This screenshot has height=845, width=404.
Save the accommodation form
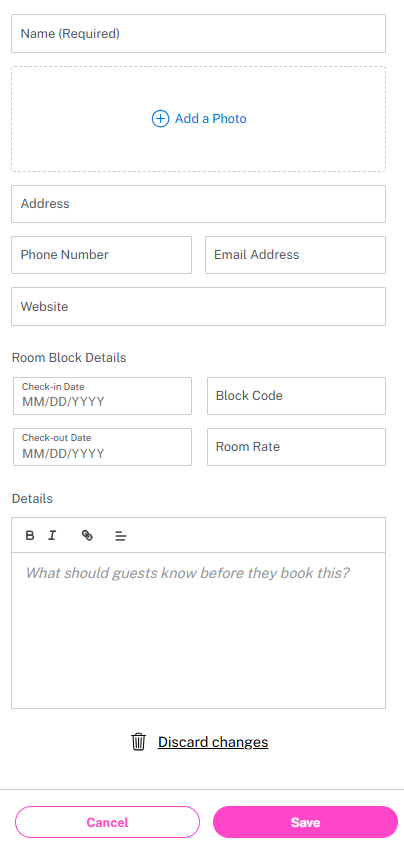[x=305, y=822]
